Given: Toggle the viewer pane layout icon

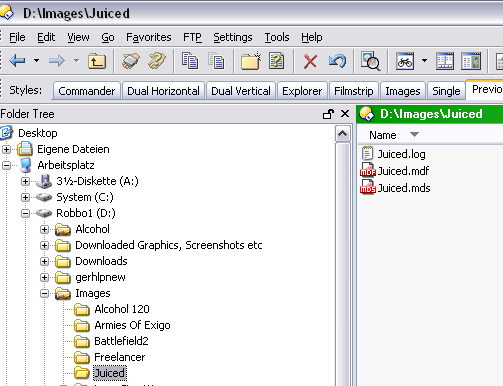Looking at the screenshot, I should (471, 61).
